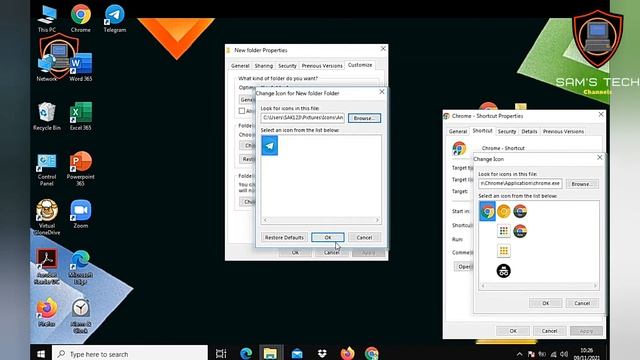Open Firefox desktop shortcut
This screenshot has width=640, height=360.
pyautogui.click(x=47, y=312)
